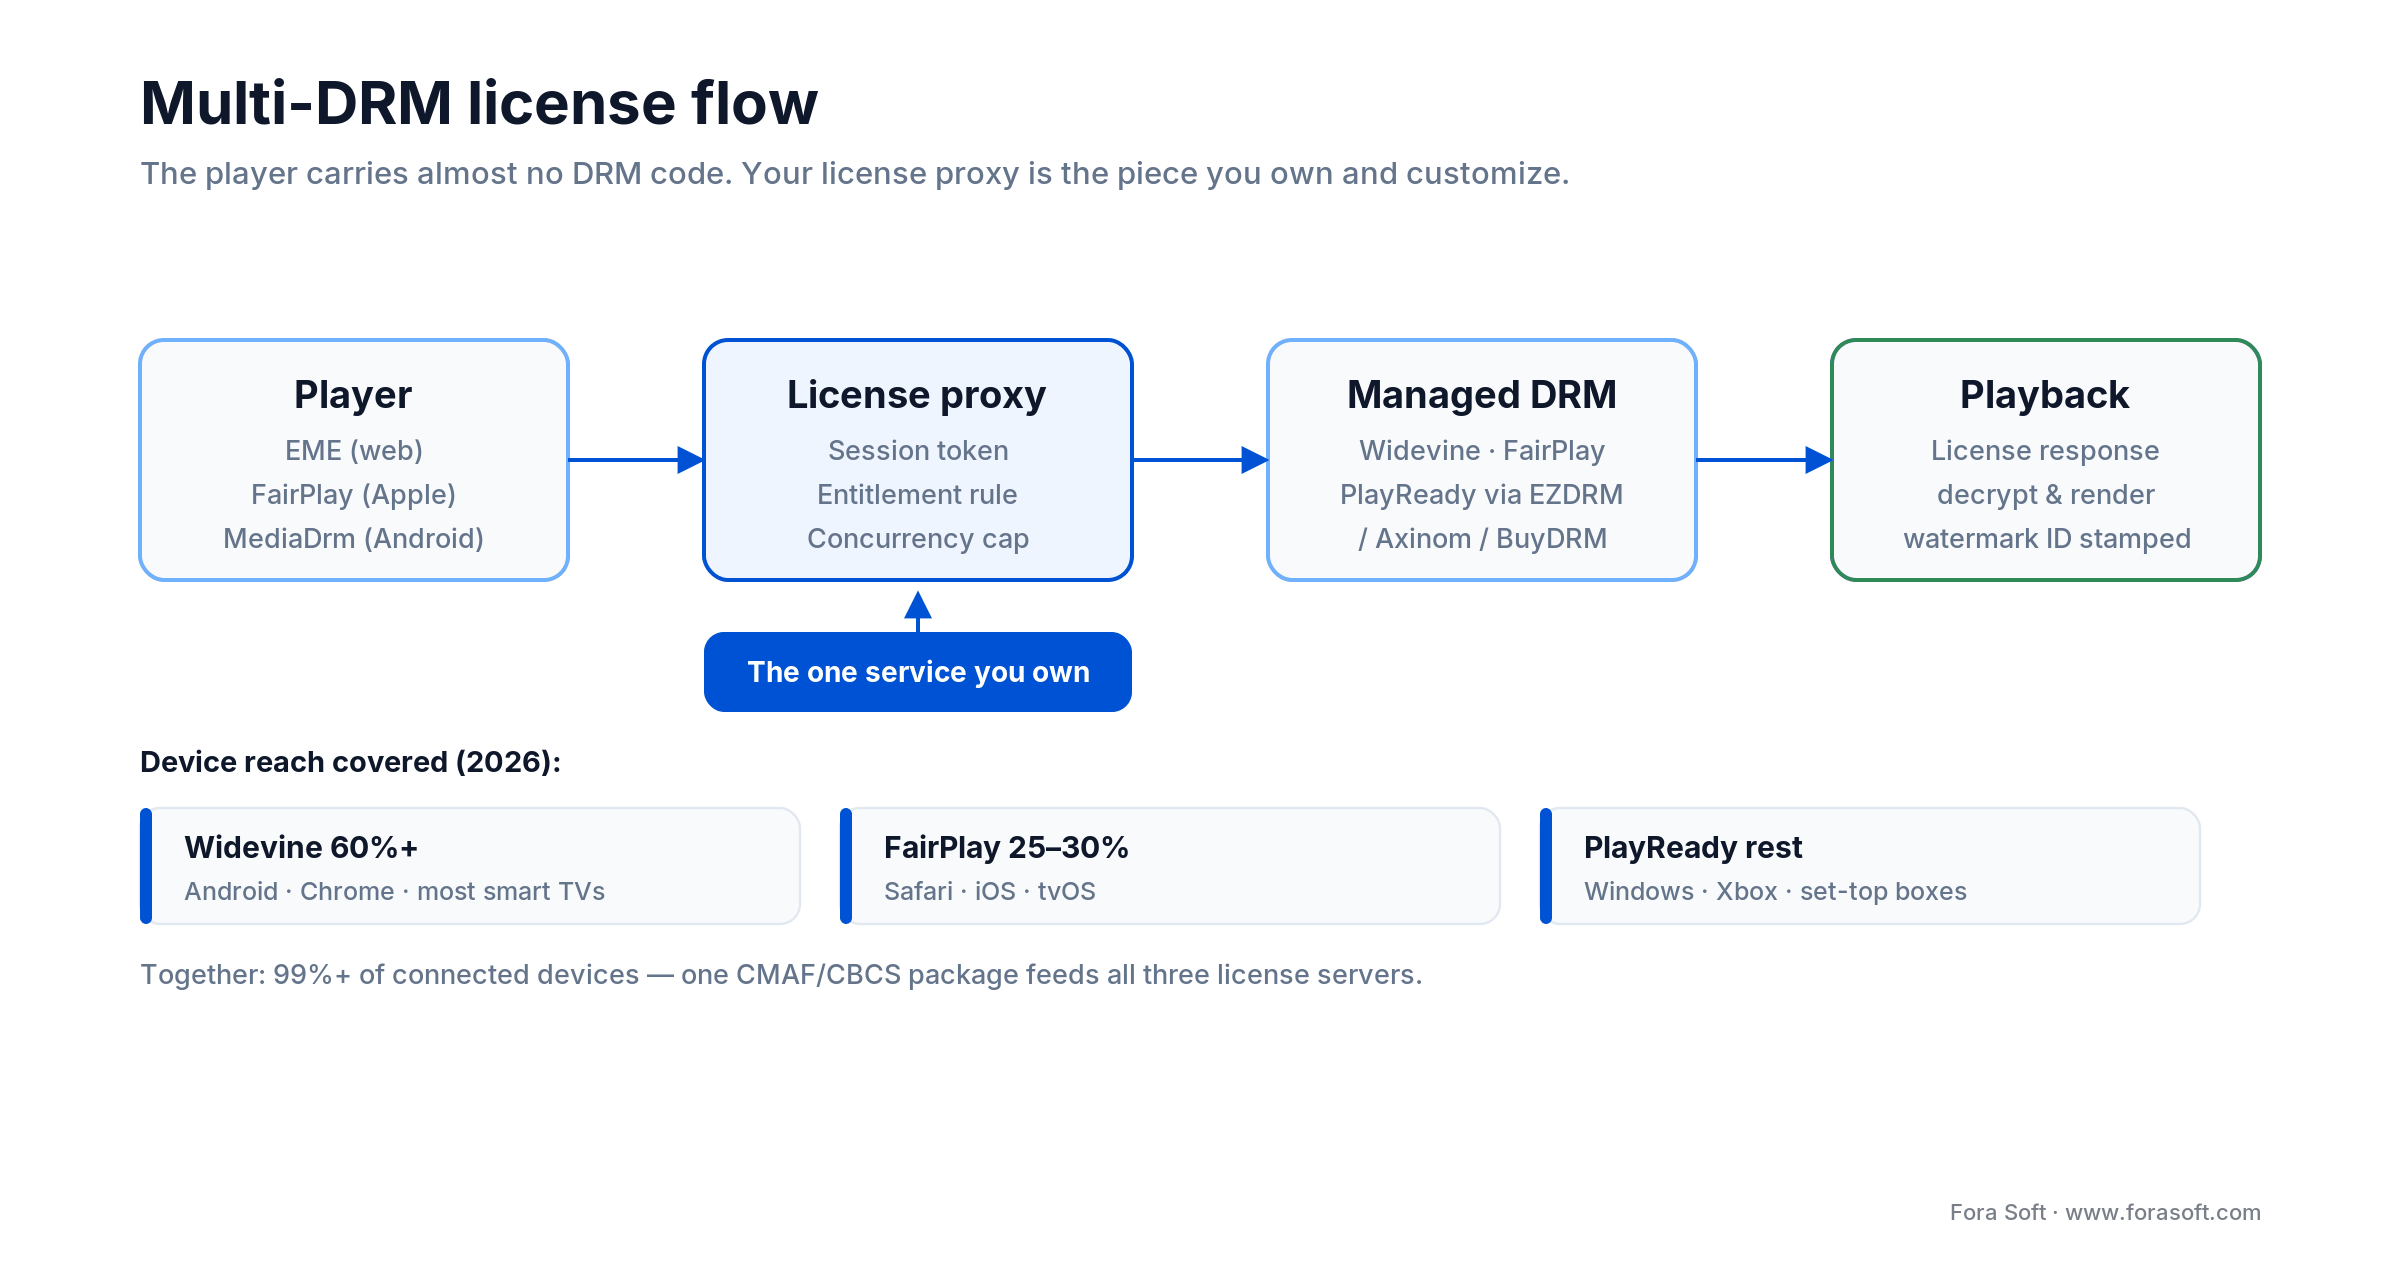This screenshot has height=1264, width=2400.
Task: Click the 'Multi-DRM license flow' title
Action: tap(479, 103)
